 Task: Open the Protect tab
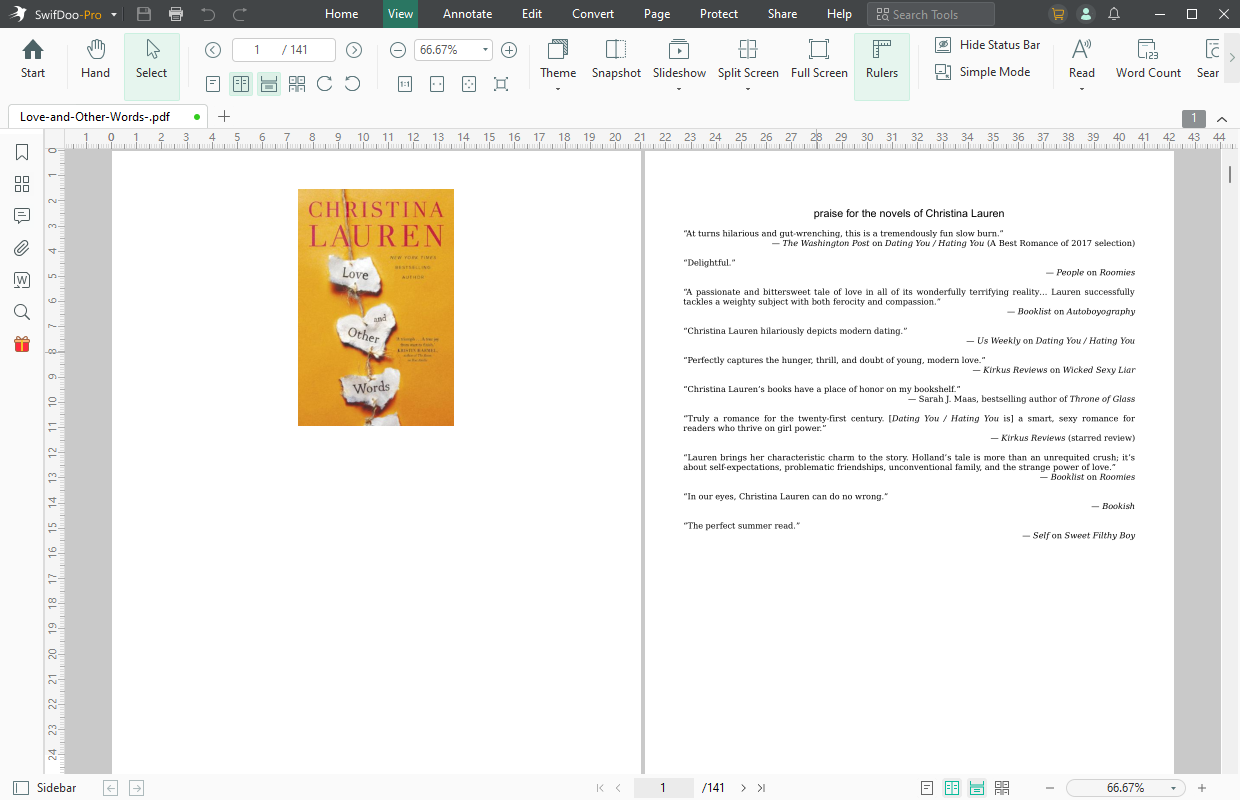pyautogui.click(x=719, y=14)
